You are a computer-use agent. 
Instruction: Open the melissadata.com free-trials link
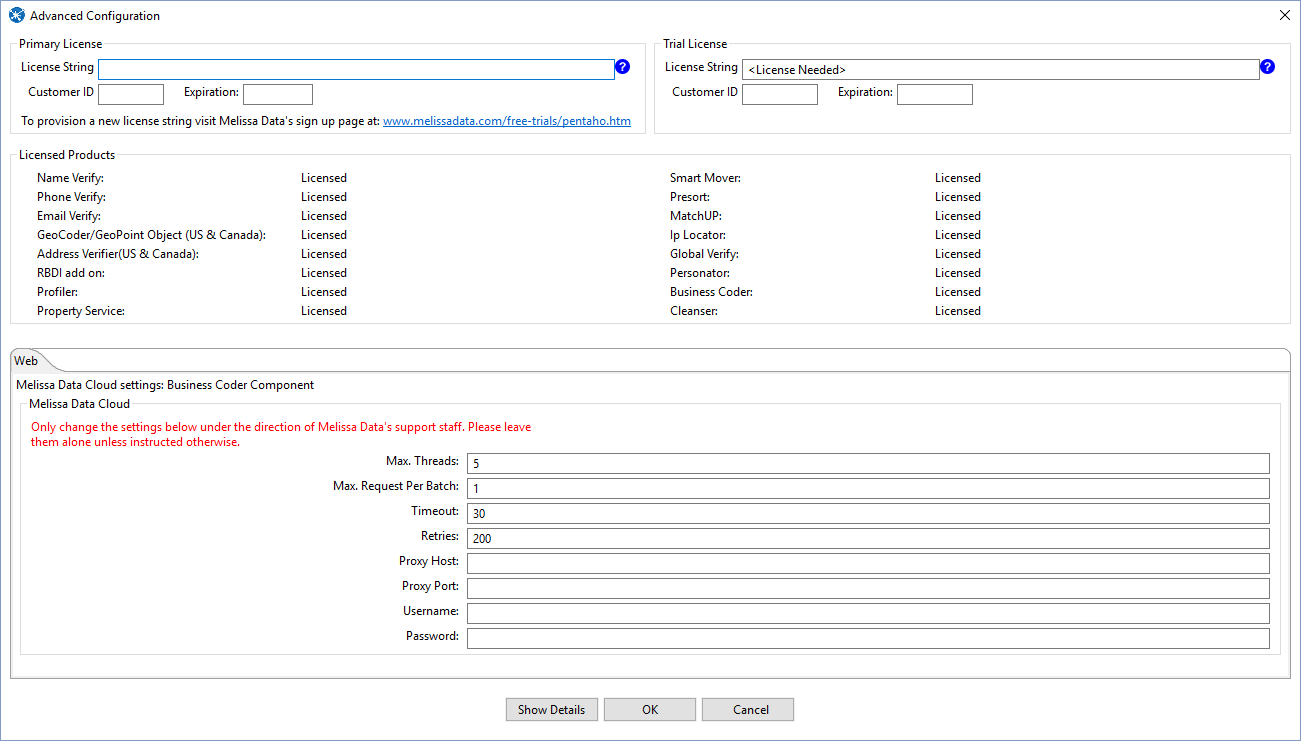coord(506,121)
